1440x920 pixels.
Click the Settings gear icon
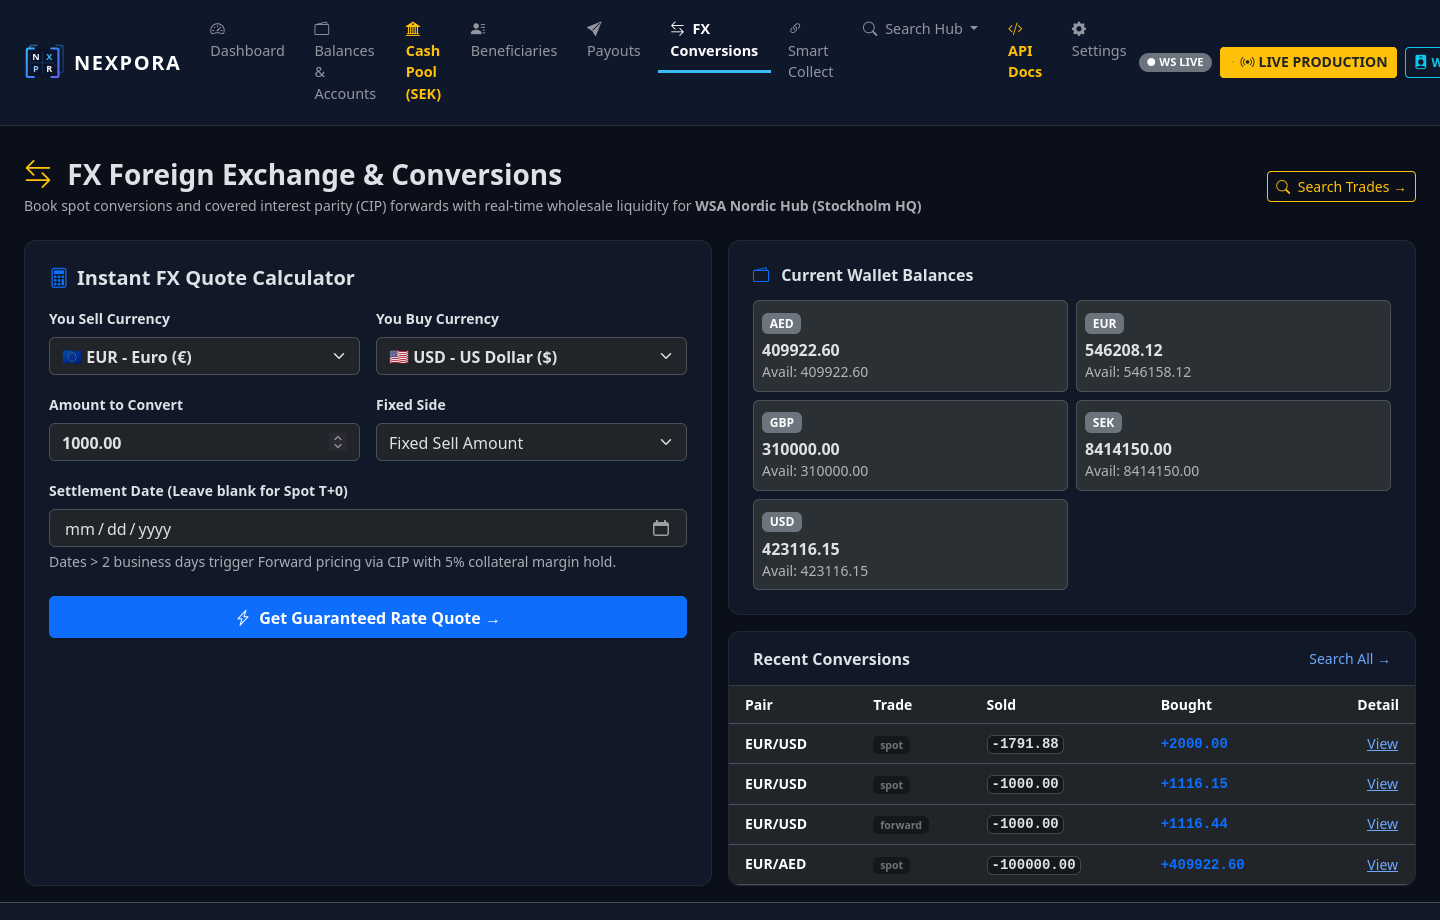pos(1079,29)
